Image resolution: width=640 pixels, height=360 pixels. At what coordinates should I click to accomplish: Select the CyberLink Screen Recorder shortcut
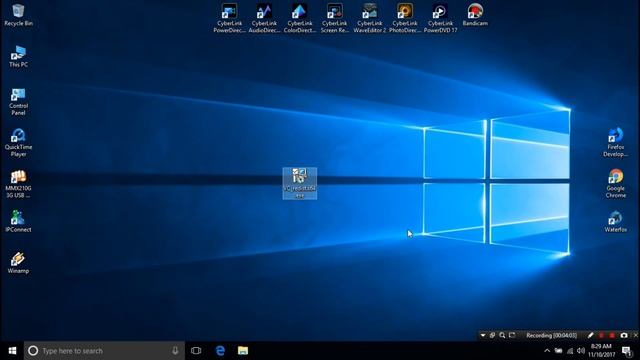point(335,18)
